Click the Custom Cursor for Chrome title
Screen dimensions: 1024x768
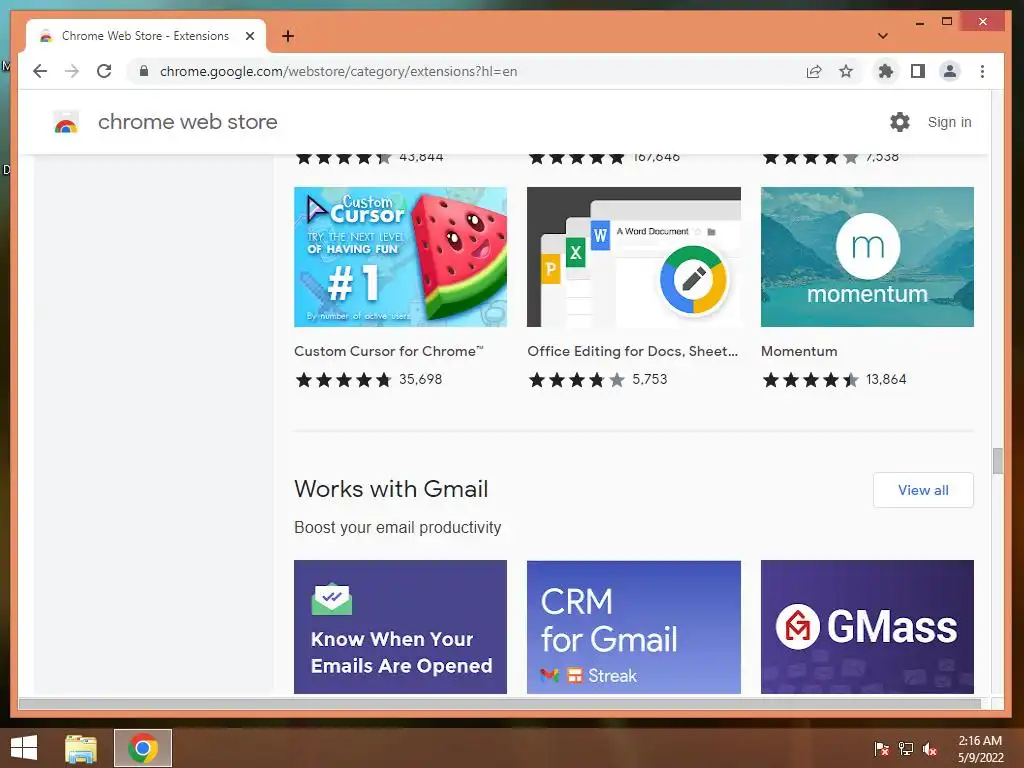tap(389, 351)
